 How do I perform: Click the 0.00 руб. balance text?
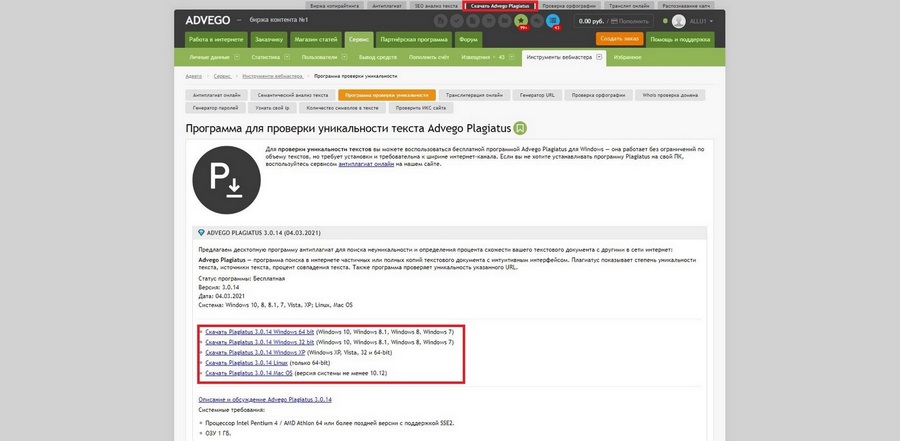tap(593, 21)
